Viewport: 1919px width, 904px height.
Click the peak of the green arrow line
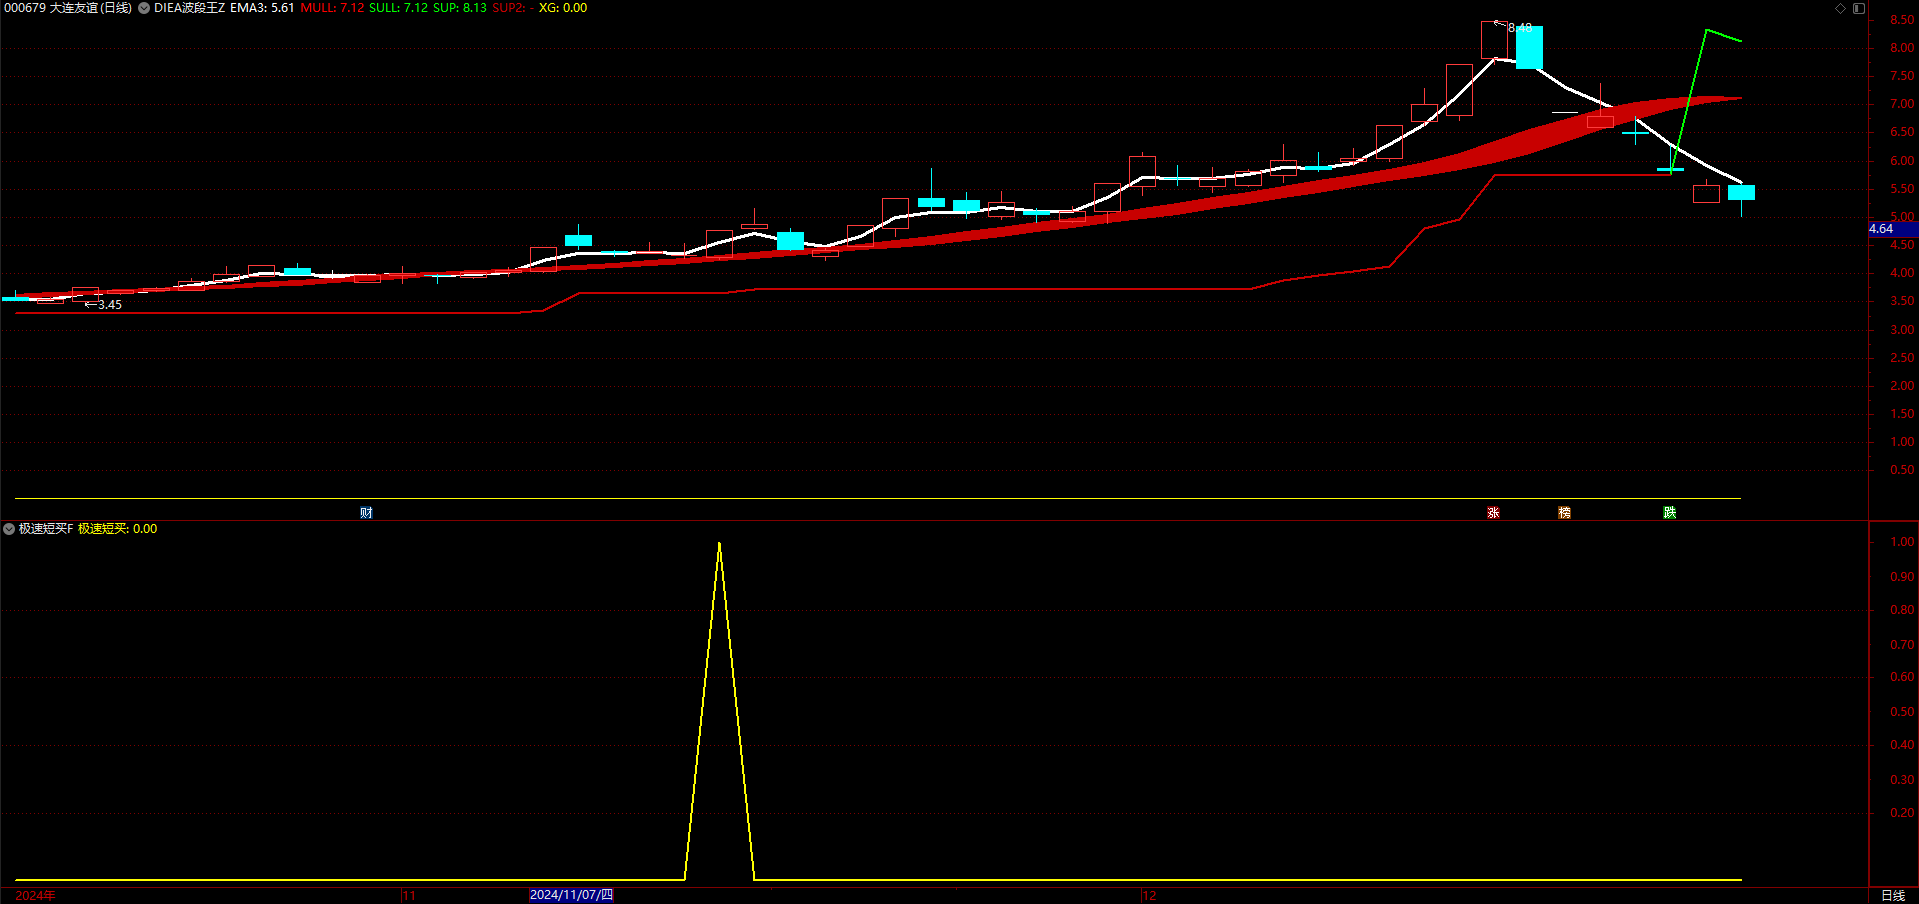click(1706, 31)
